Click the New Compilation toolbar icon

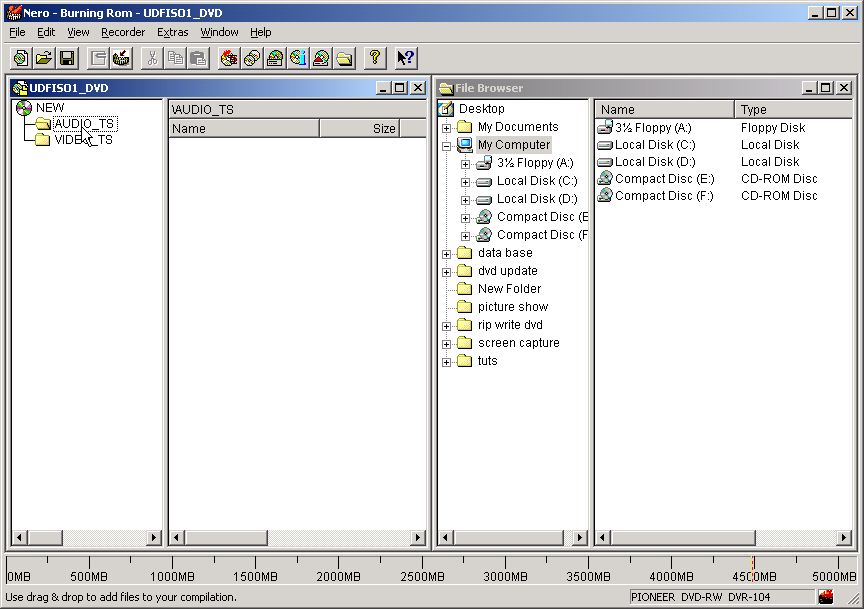pyautogui.click(x=21, y=58)
